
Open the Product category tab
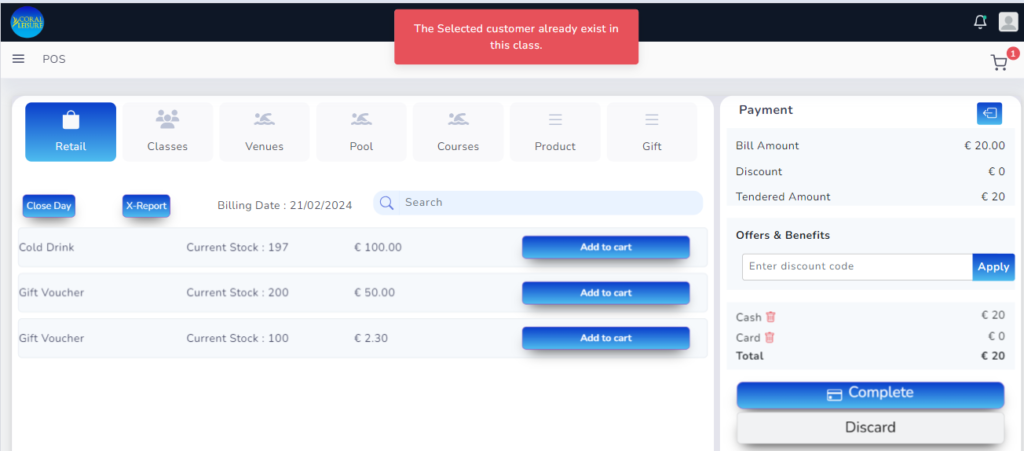click(x=555, y=132)
